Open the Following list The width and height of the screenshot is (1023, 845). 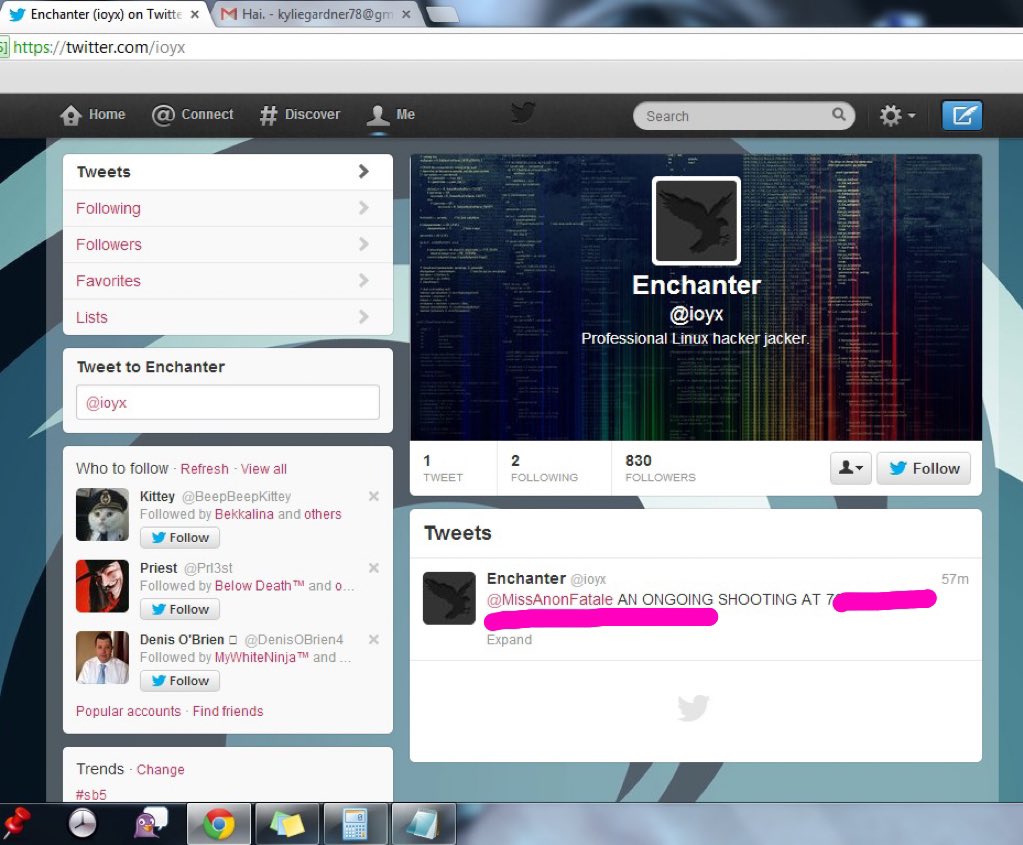[228, 208]
